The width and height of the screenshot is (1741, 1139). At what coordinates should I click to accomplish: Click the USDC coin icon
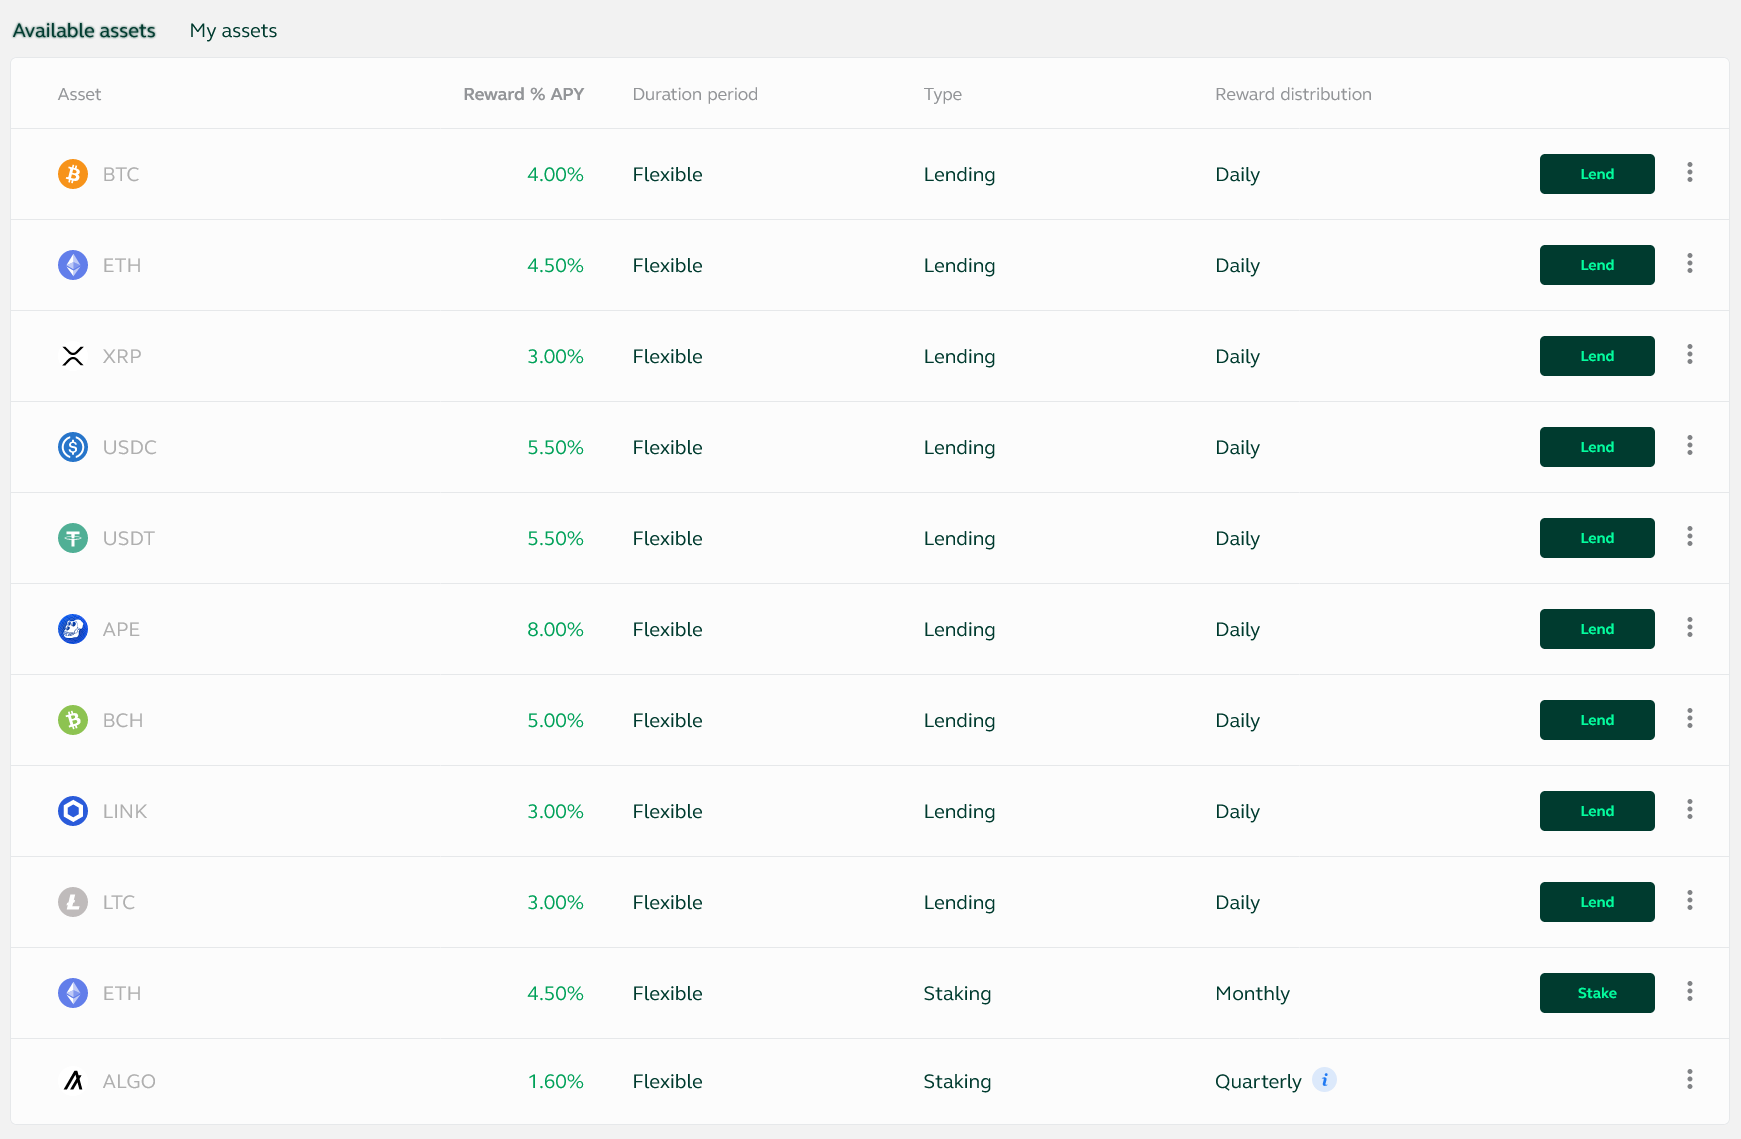click(73, 447)
